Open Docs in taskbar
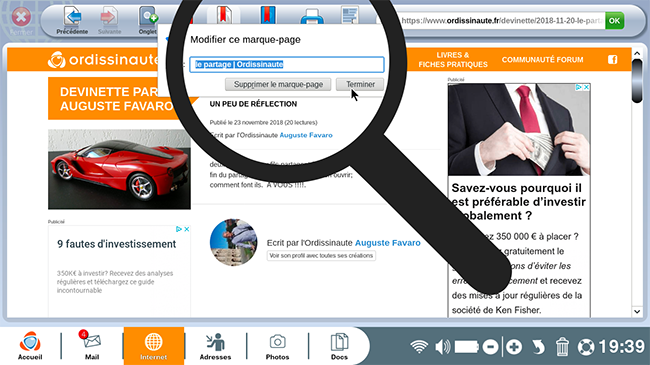This screenshot has height=365, width=650. [x=339, y=346]
